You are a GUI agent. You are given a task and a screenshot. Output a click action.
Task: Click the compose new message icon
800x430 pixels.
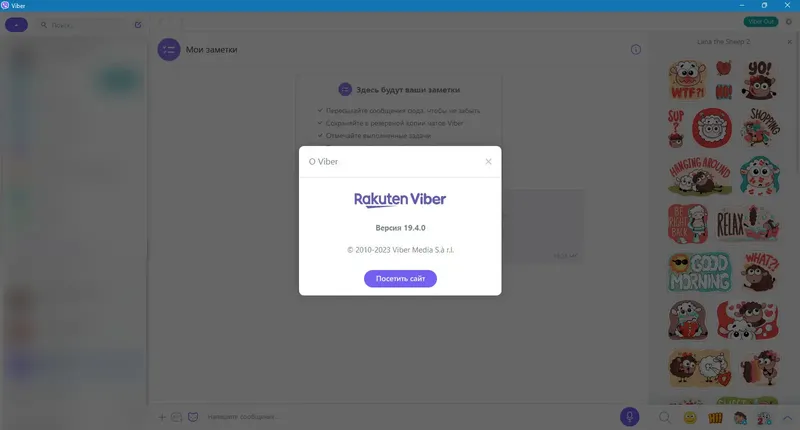click(138, 24)
